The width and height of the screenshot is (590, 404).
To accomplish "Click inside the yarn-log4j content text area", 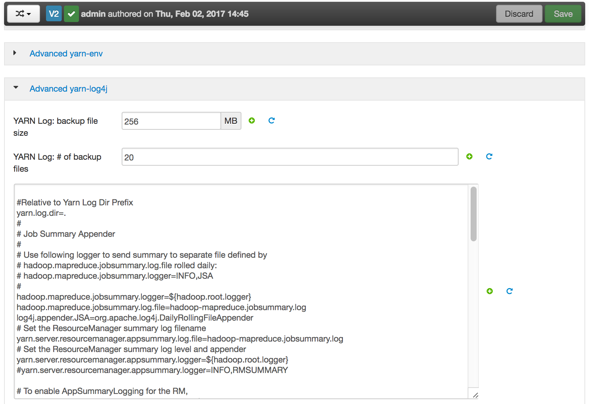I will point(241,291).
